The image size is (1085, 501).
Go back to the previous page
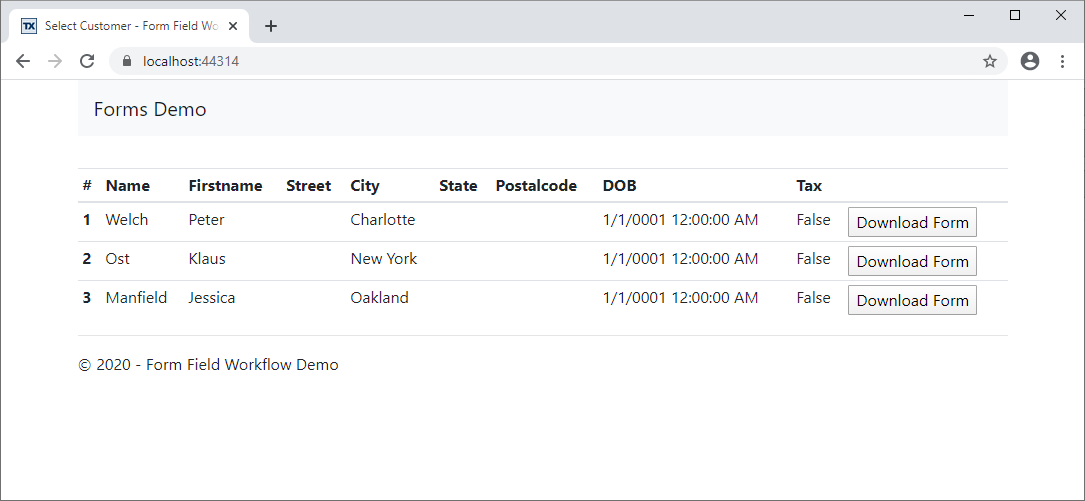click(x=23, y=61)
